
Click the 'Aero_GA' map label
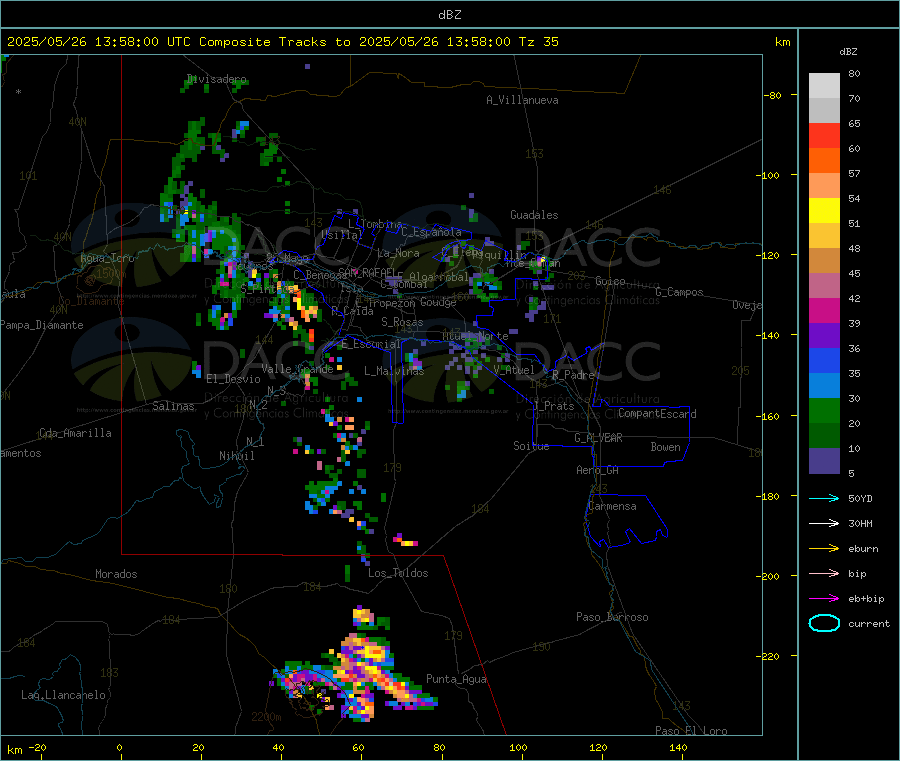pyautogui.click(x=598, y=471)
